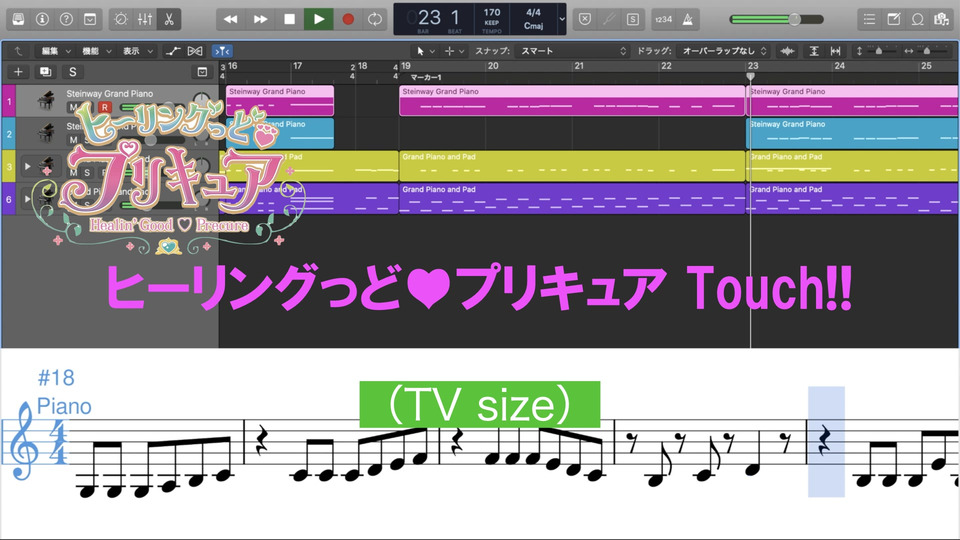Open the 表示 menu
Viewport: 960px width, 540px height.
coord(138,51)
